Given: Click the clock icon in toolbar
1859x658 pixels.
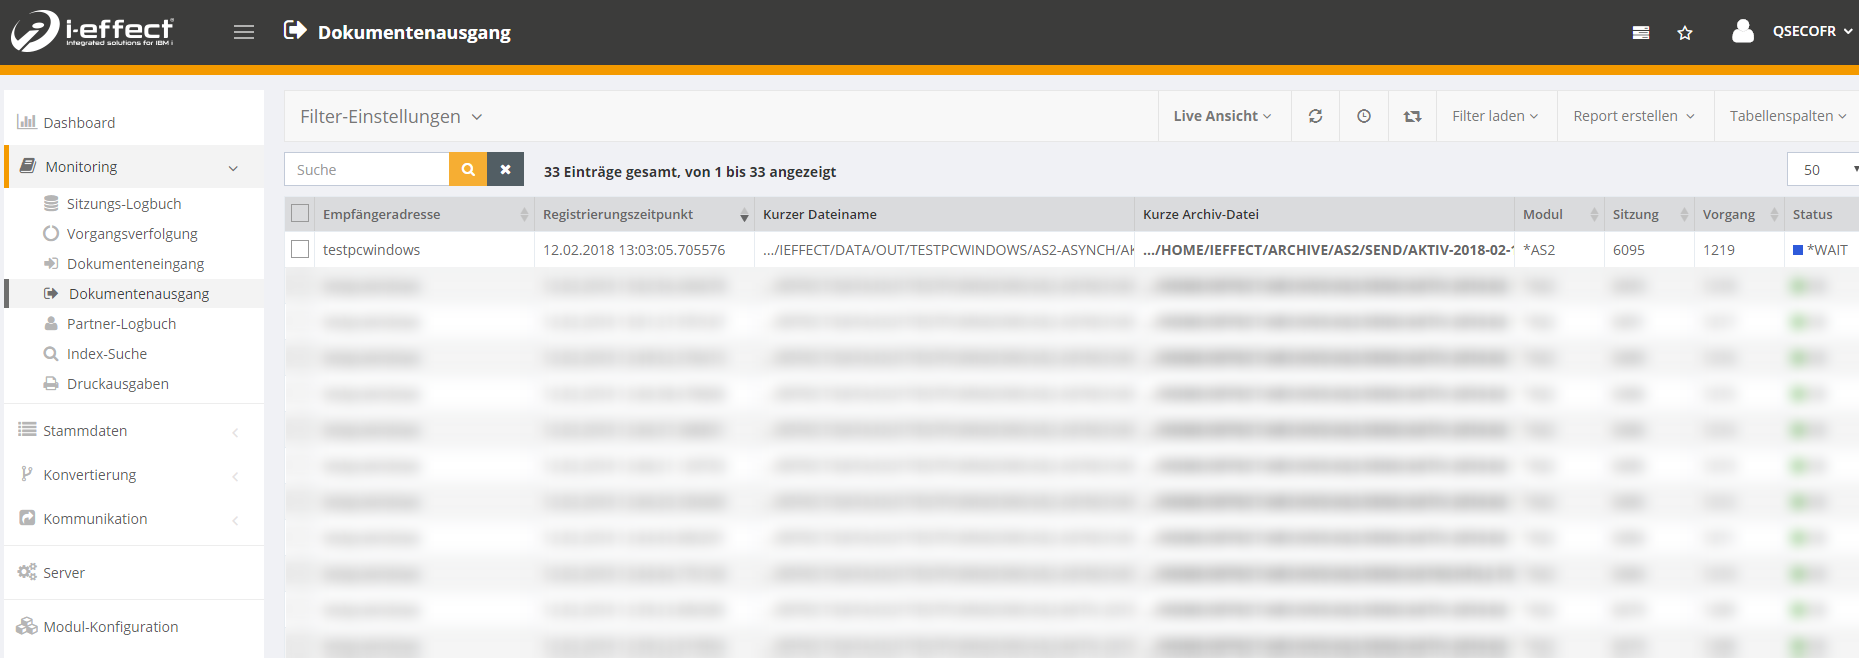Looking at the screenshot, I should [1364, 116].
